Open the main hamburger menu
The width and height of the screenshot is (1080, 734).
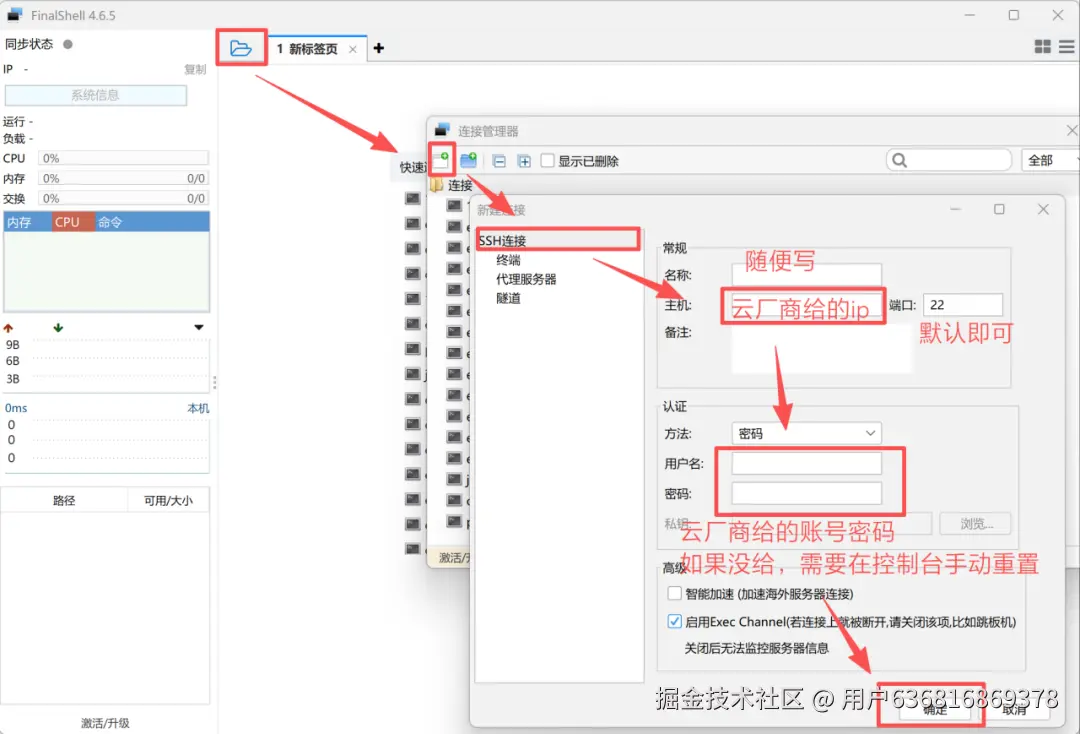1066,46
